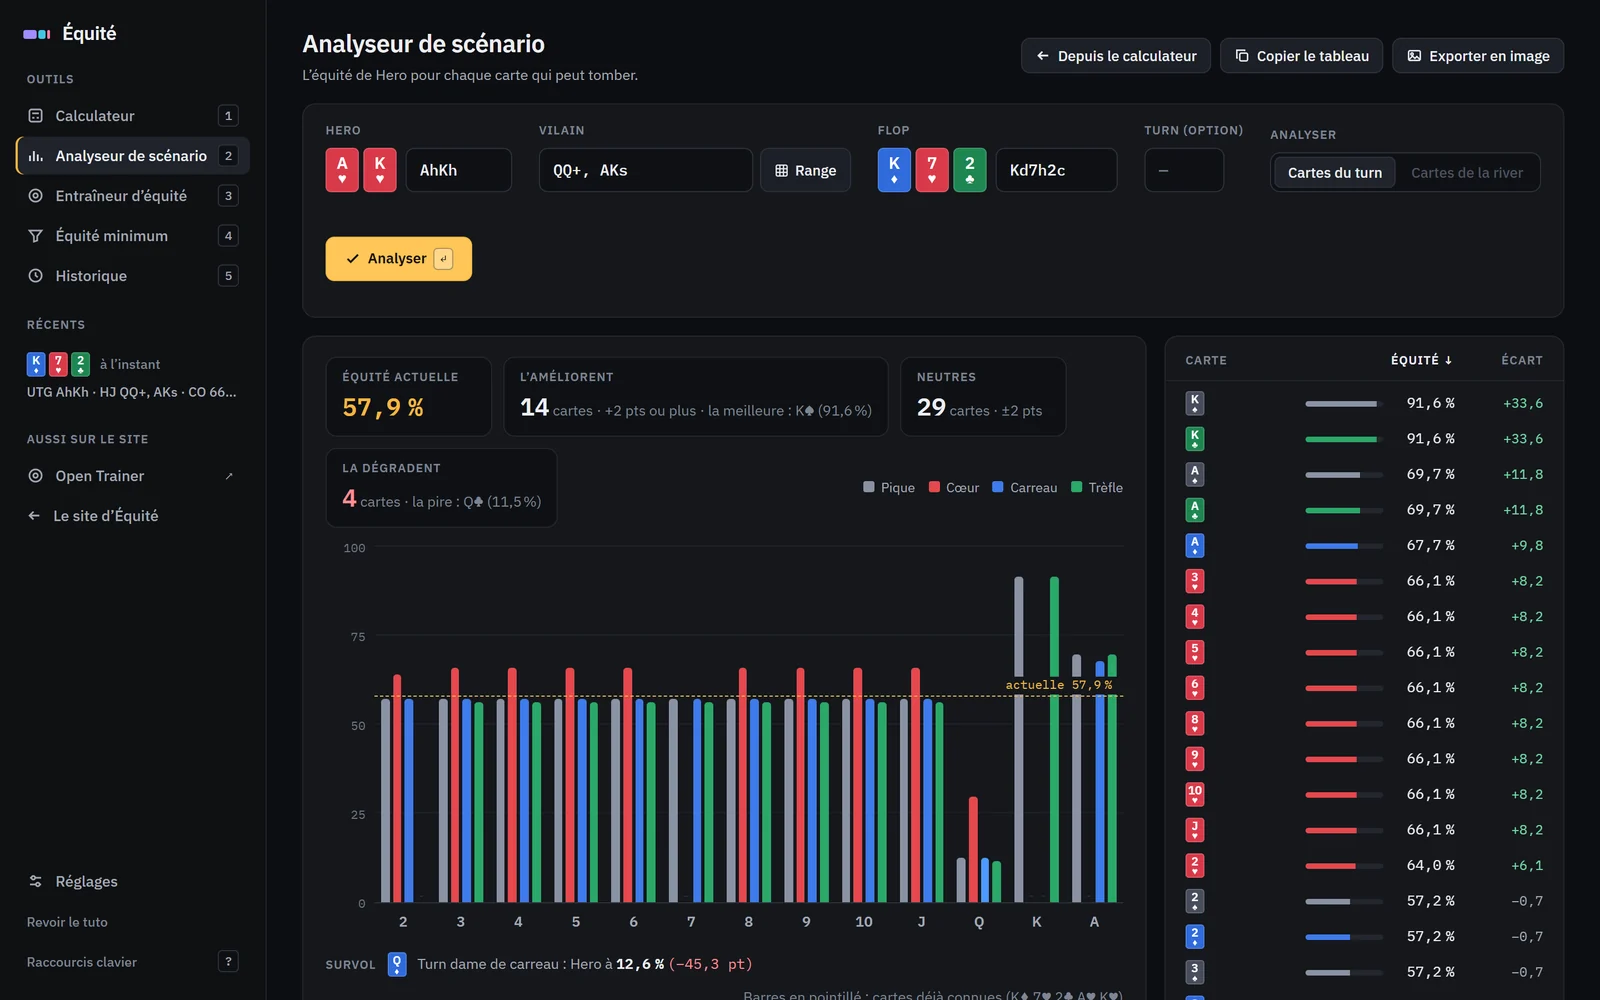
Task: Click the ÉCART column header
Action: [x=1522, y=360]
